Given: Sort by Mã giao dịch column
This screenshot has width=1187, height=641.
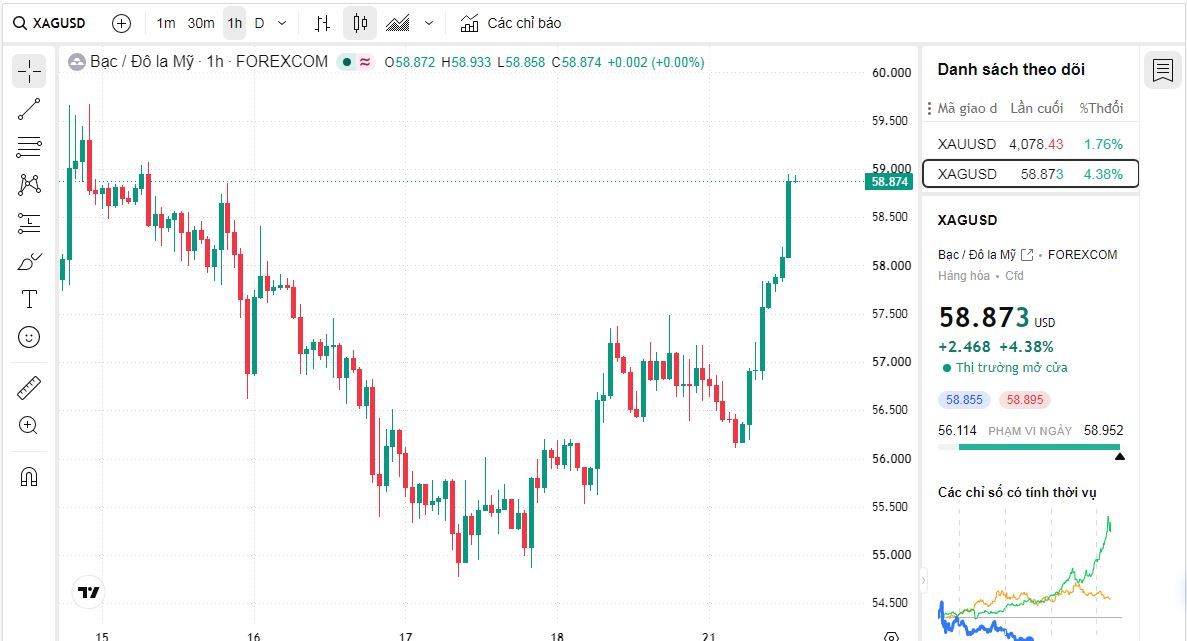Looking at the screenshot, I should 967,108.
